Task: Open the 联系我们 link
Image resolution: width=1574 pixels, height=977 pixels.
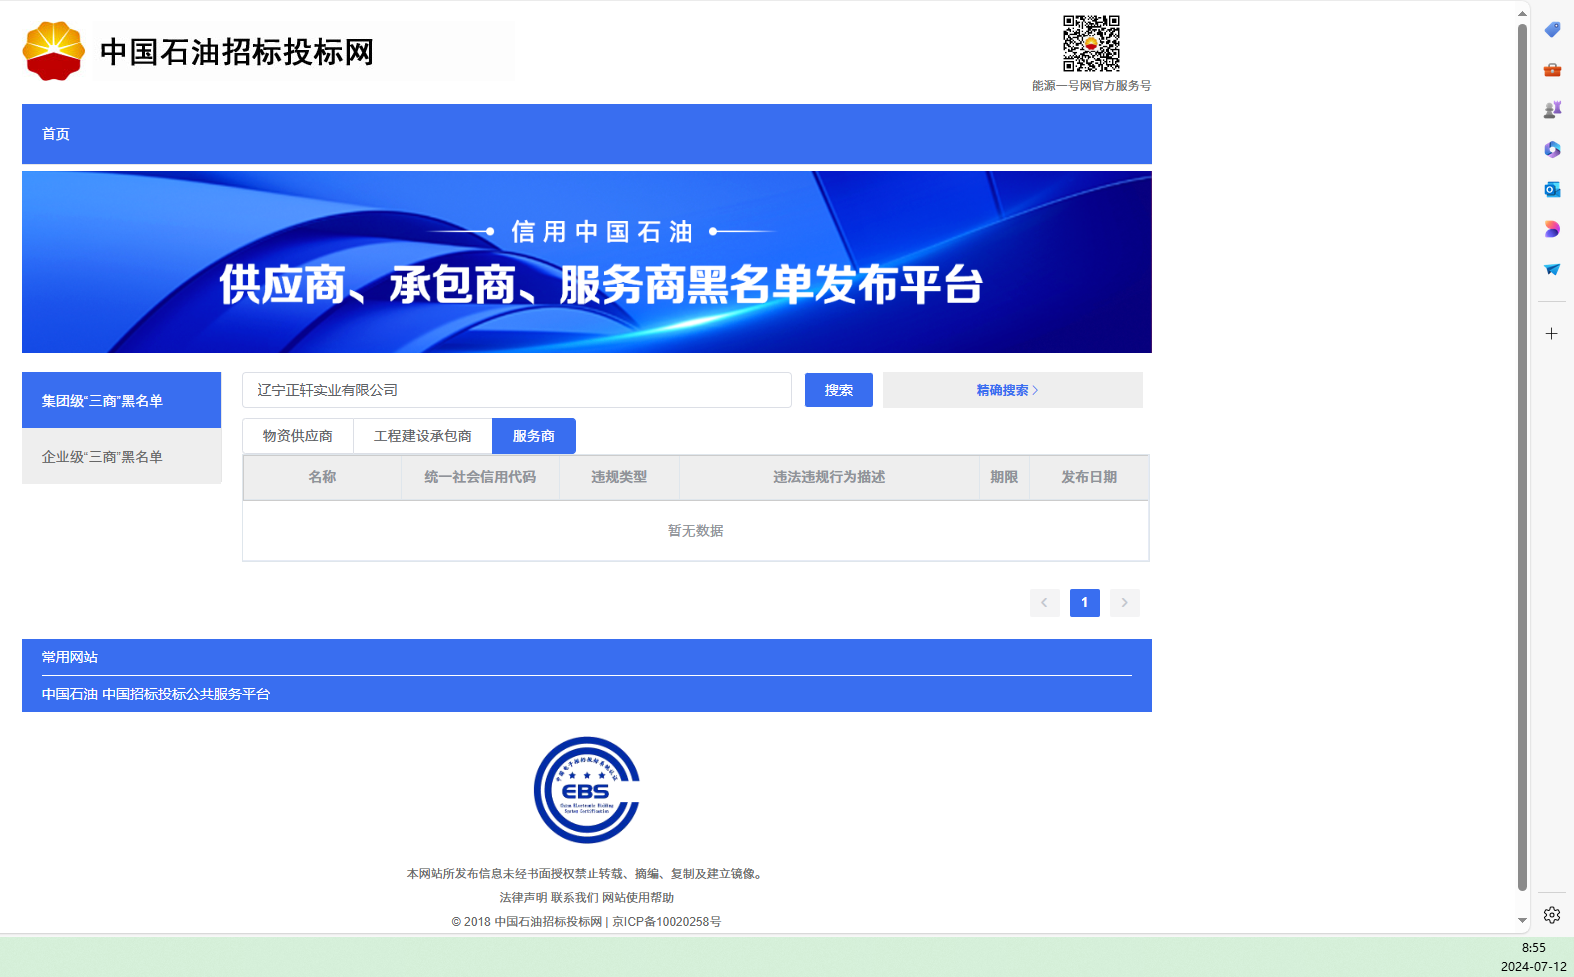Action: [574, 898]
